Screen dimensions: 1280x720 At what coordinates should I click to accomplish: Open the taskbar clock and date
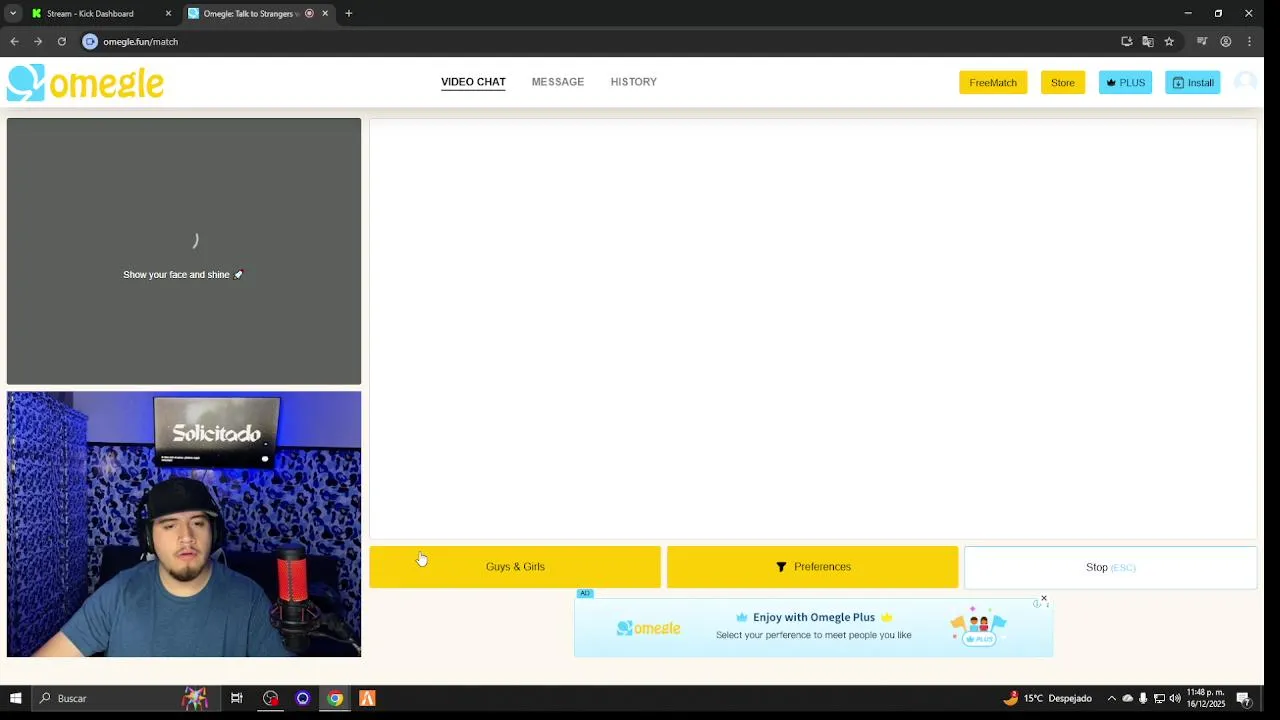point(1205,698)
